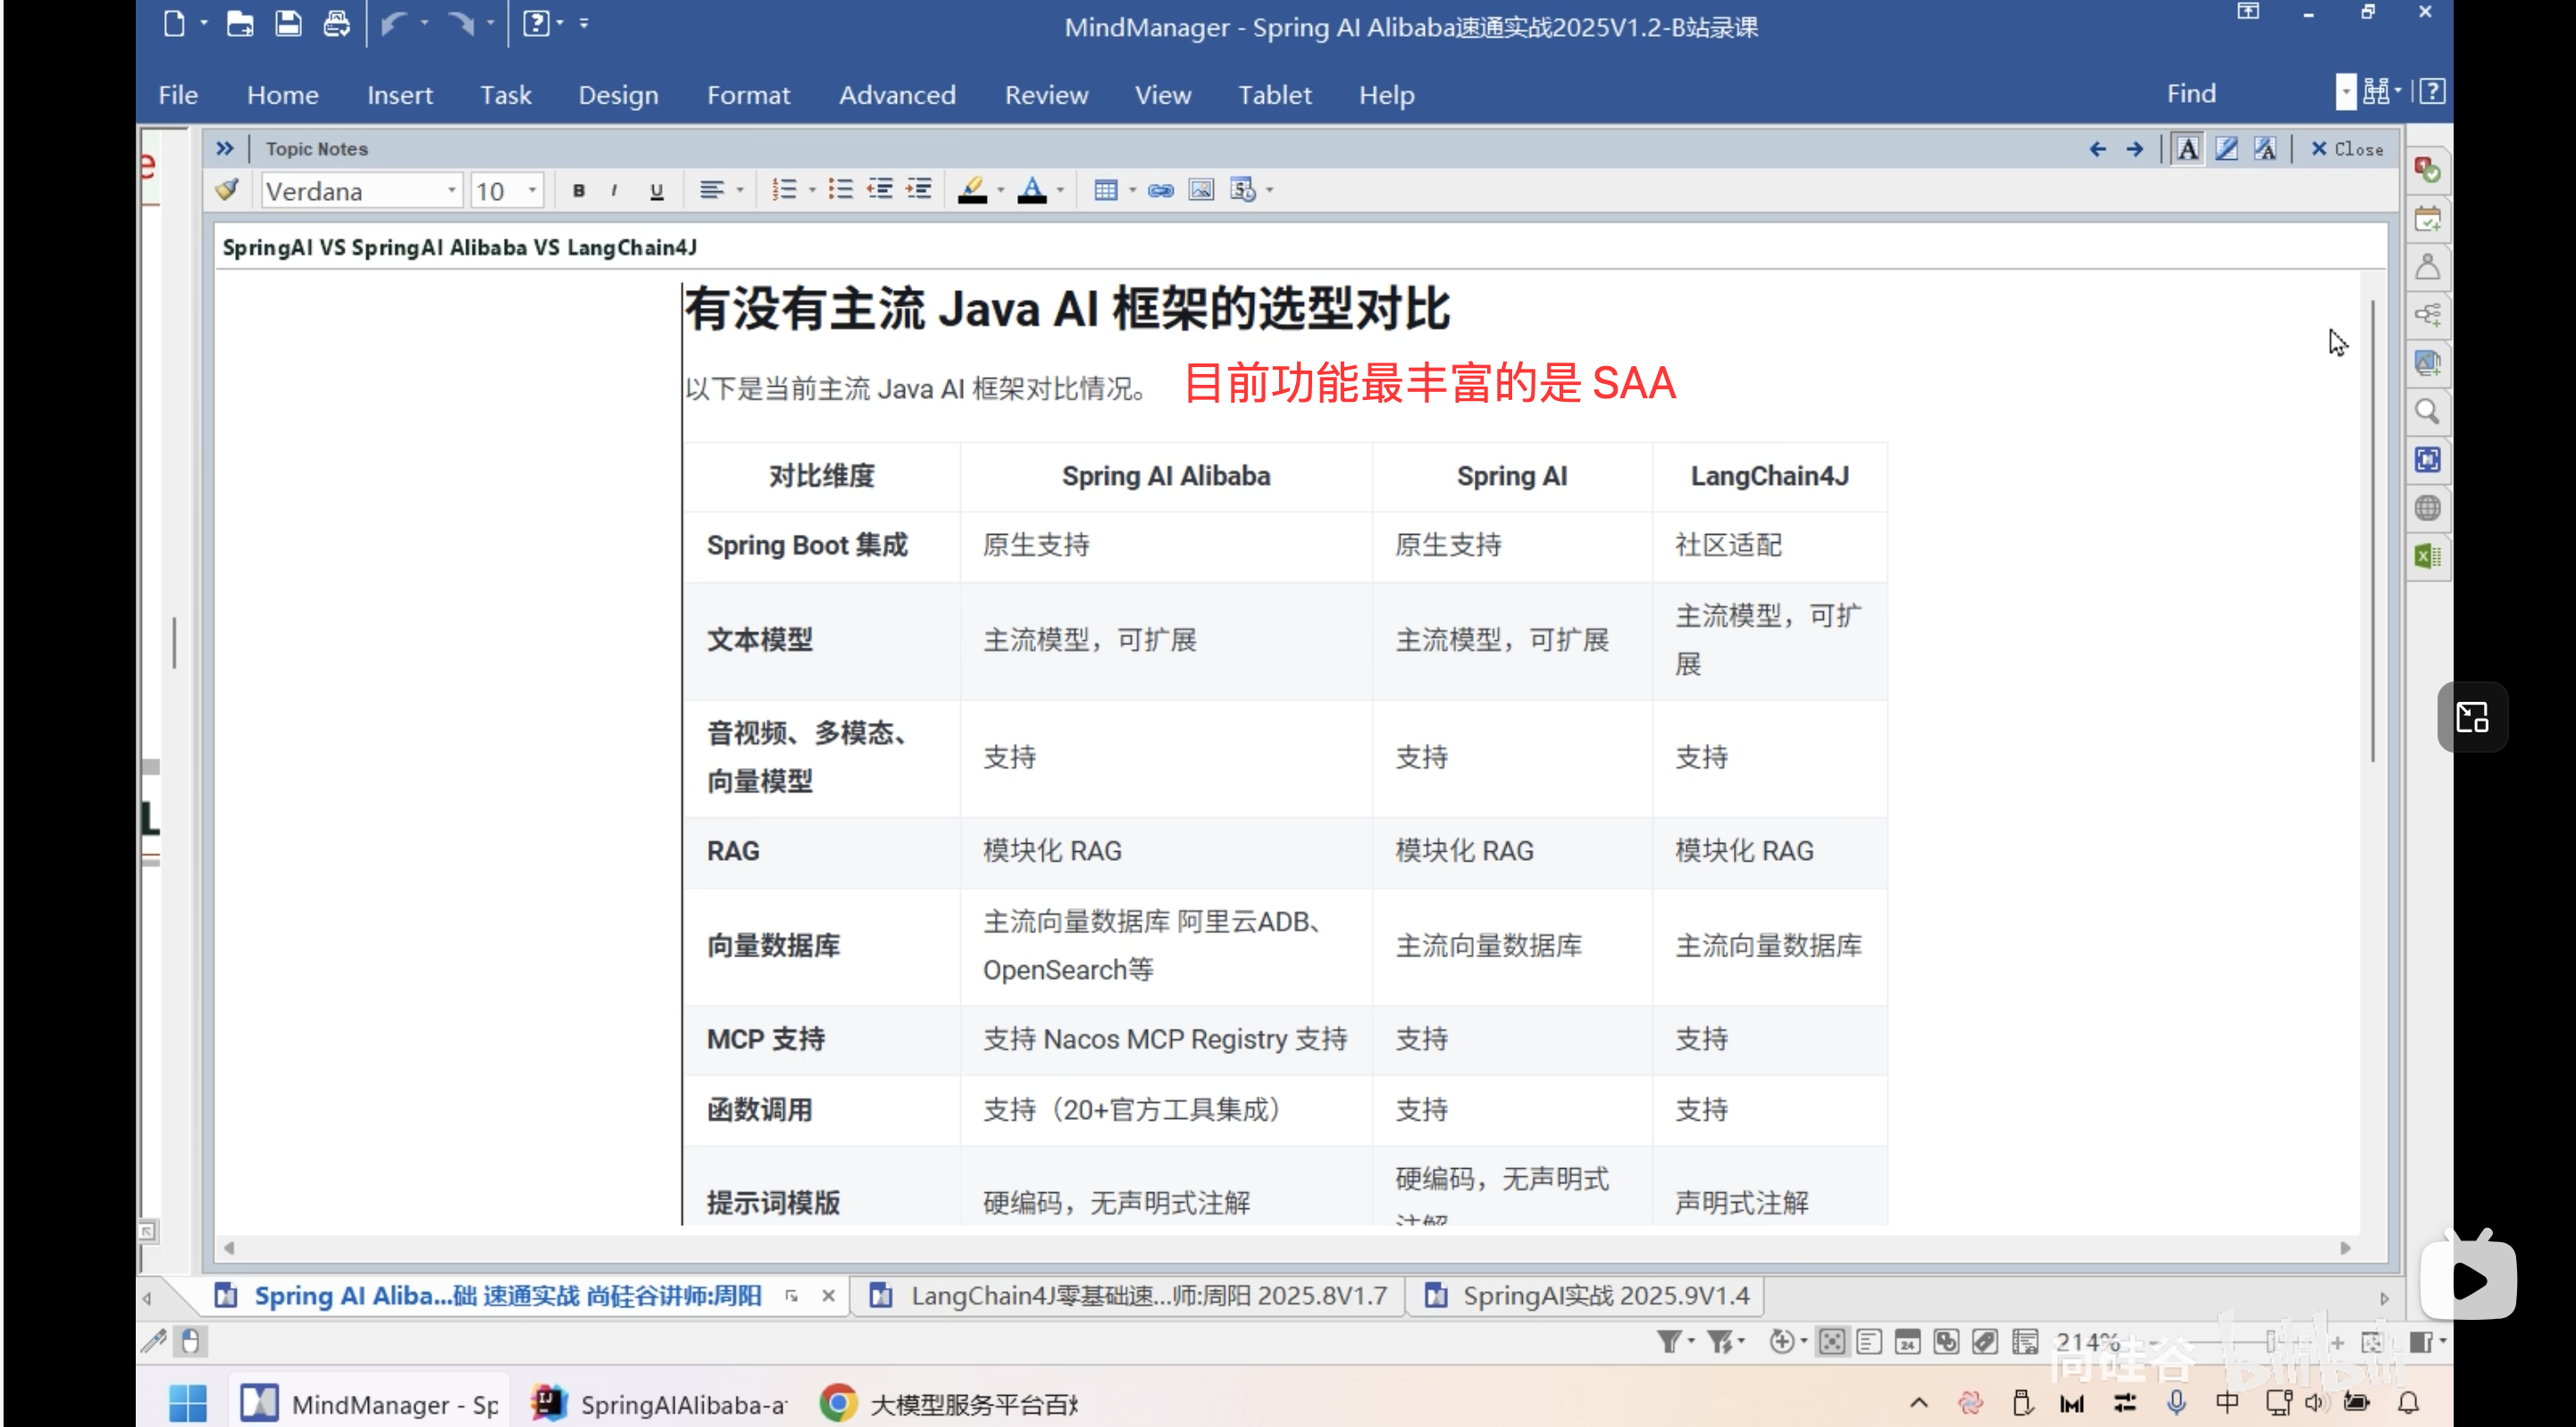The width and height of the screenshot is (2576, 1427).
Task: Toggle bold formatting
Action: (578, 189)
